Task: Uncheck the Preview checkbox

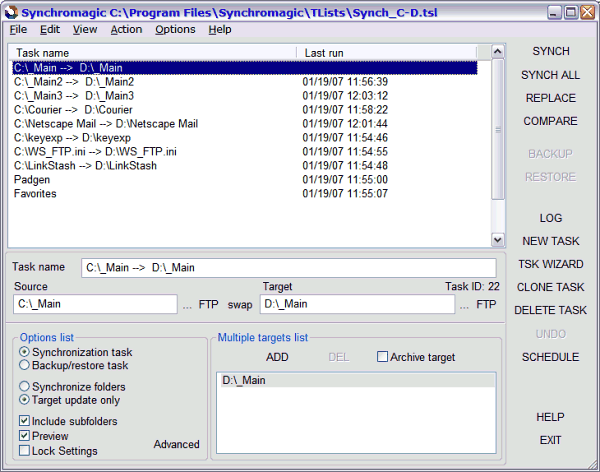Action: click(x=25, y=436)
